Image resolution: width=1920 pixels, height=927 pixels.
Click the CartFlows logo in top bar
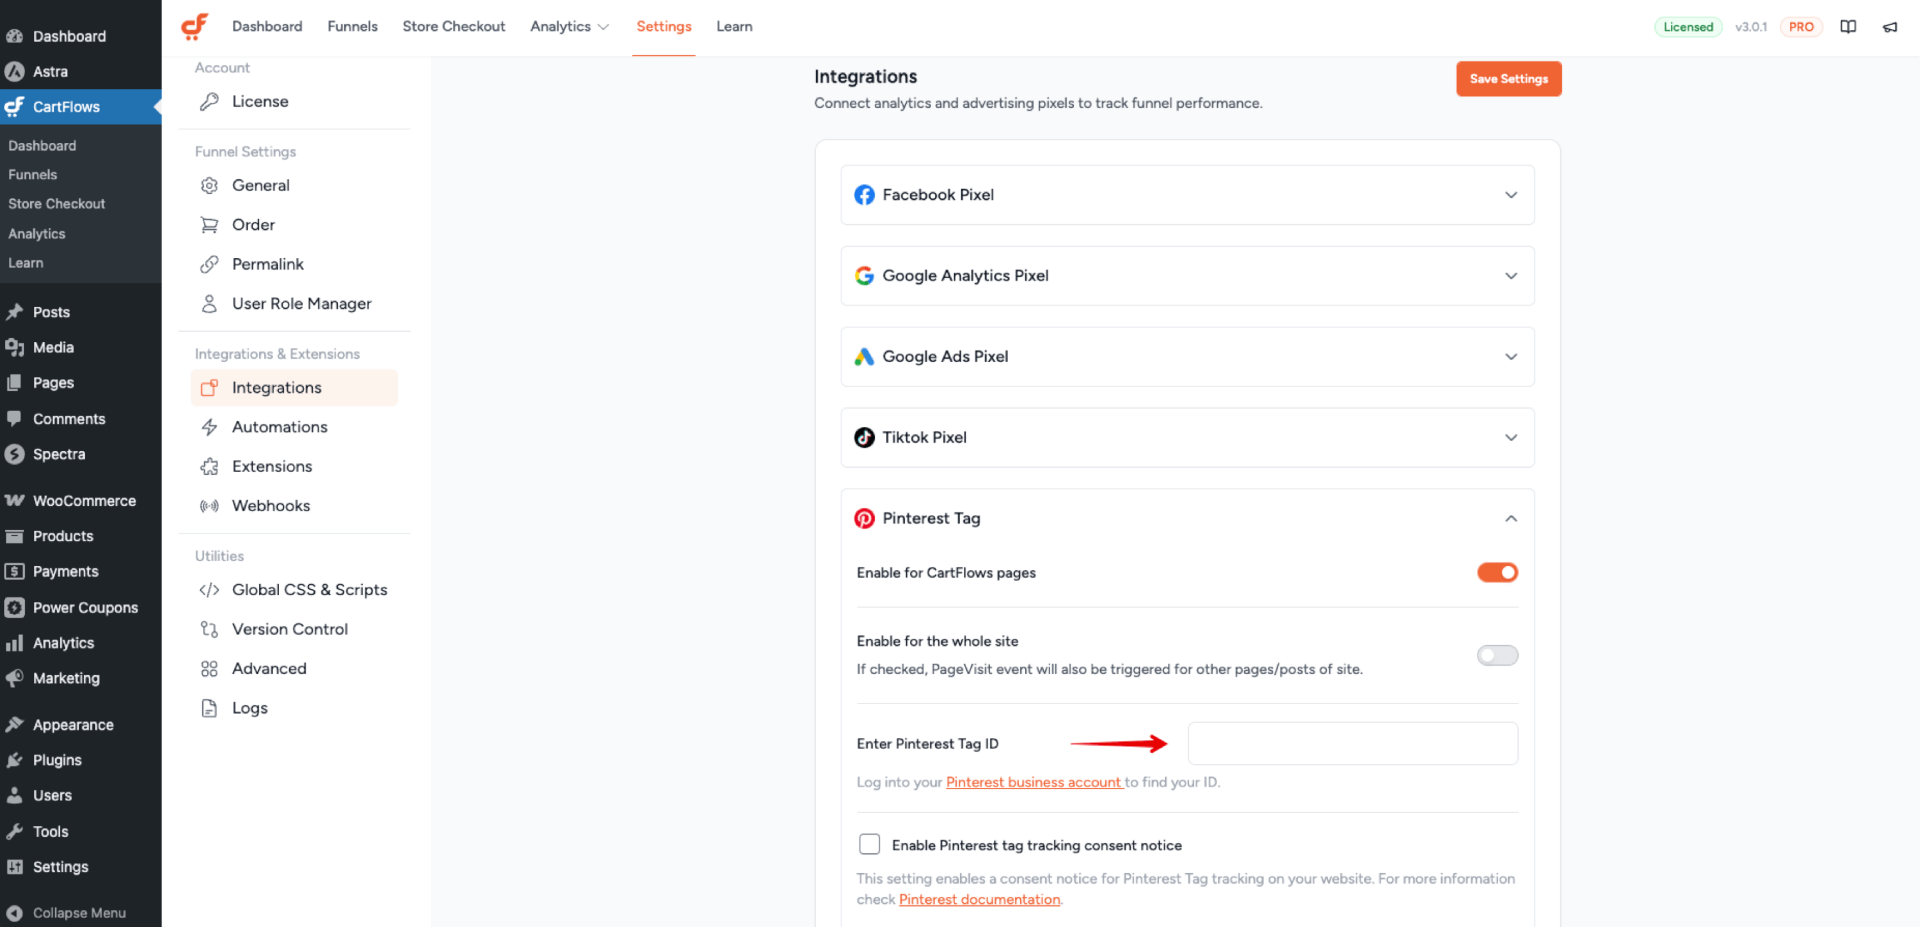click(x=194, y=26)
